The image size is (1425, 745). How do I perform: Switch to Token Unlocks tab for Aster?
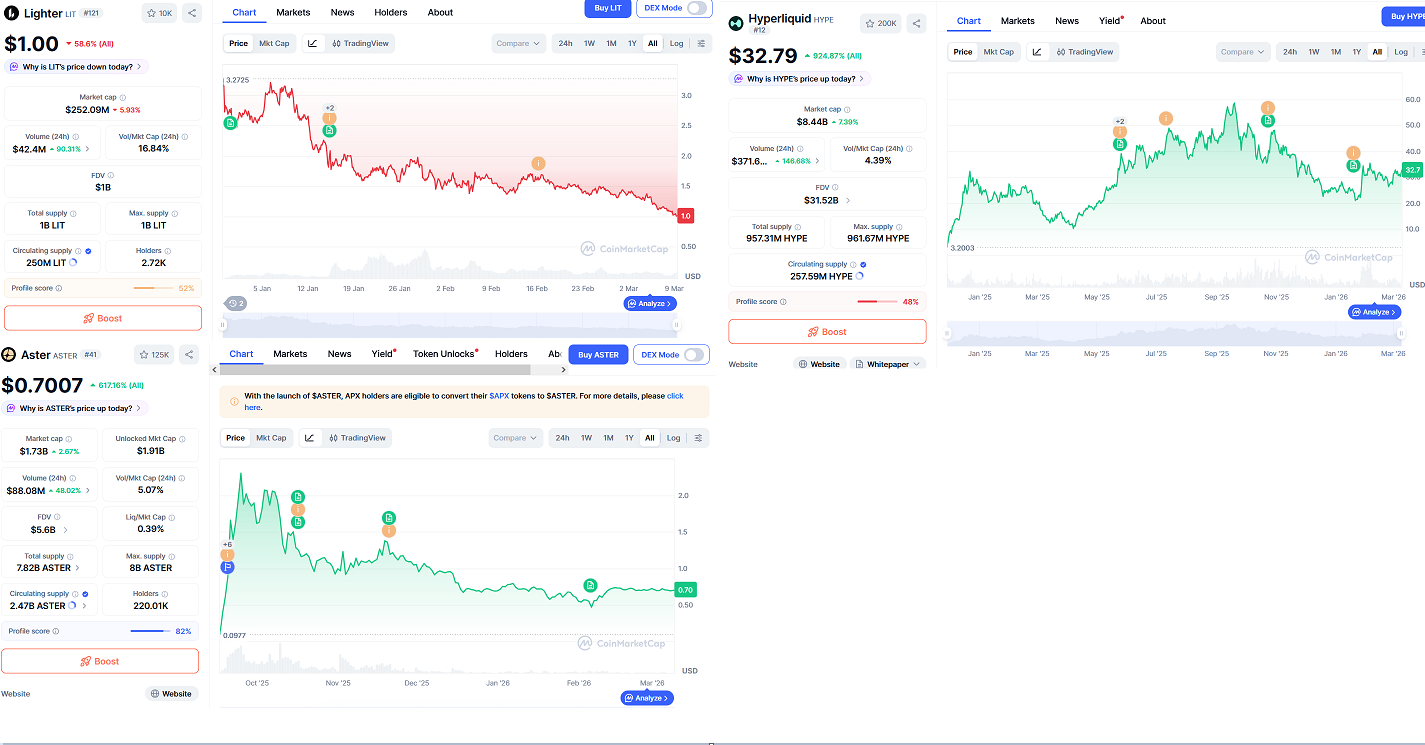(x=444, y=354)
